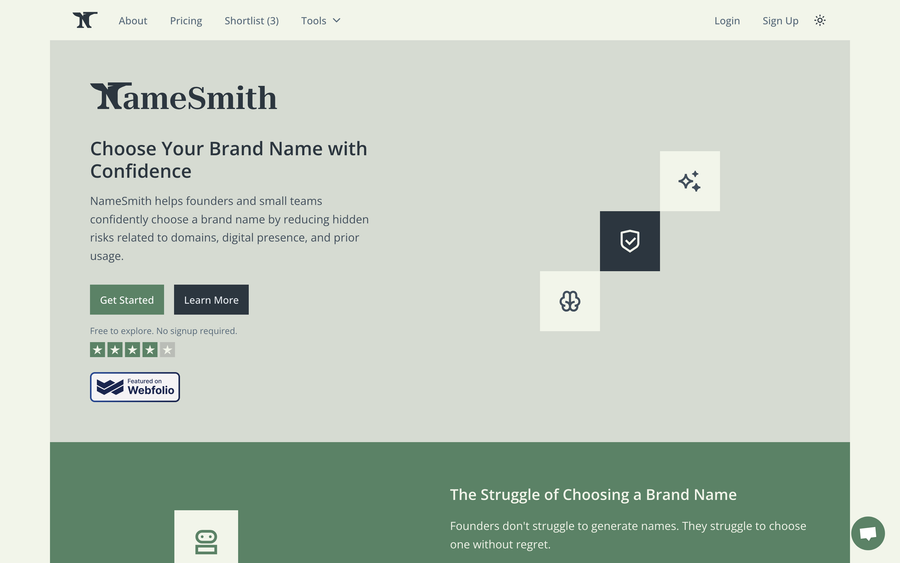The height and width of the screenshot is (563, 900).
Task: Click the second rating star
Action: (x=115, y=350)
